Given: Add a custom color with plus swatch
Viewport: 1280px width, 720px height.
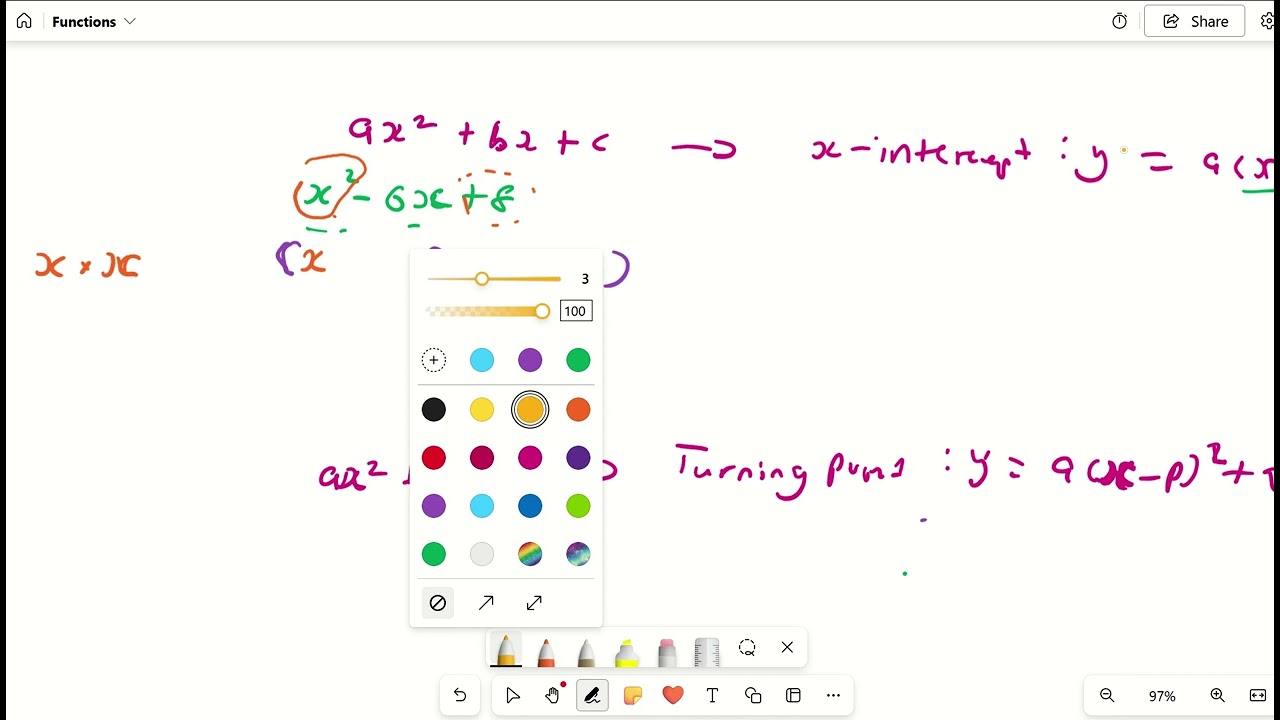Looking at the screenshot, I should click(434, 360).
